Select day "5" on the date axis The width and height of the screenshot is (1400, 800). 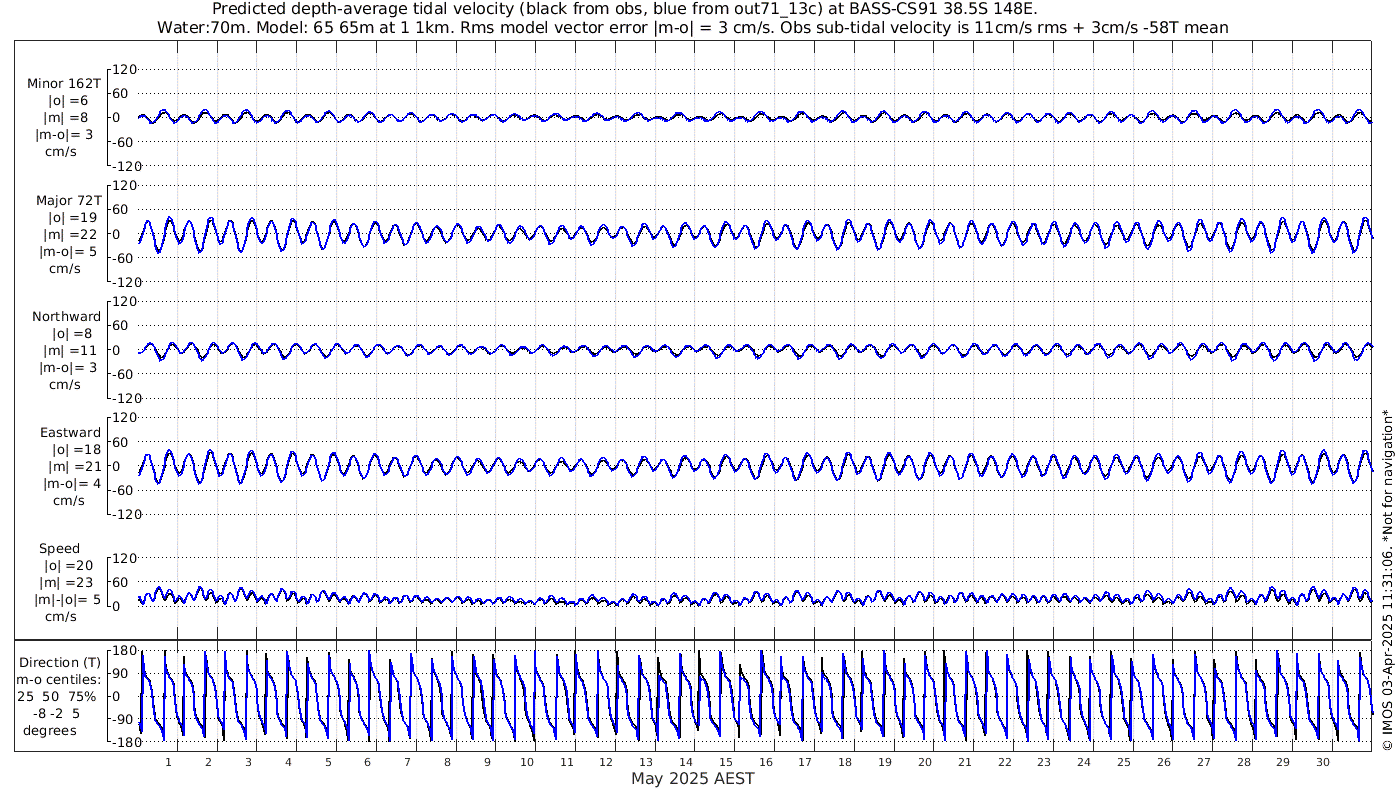click(327, 762)
